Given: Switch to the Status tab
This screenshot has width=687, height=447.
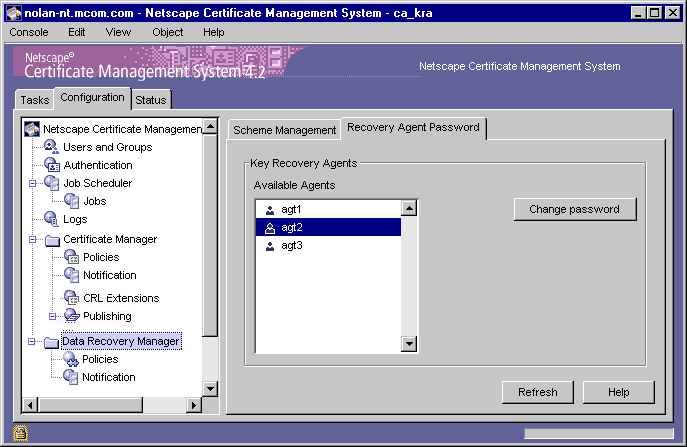Looking at the screenshot, I should [151, 100].
